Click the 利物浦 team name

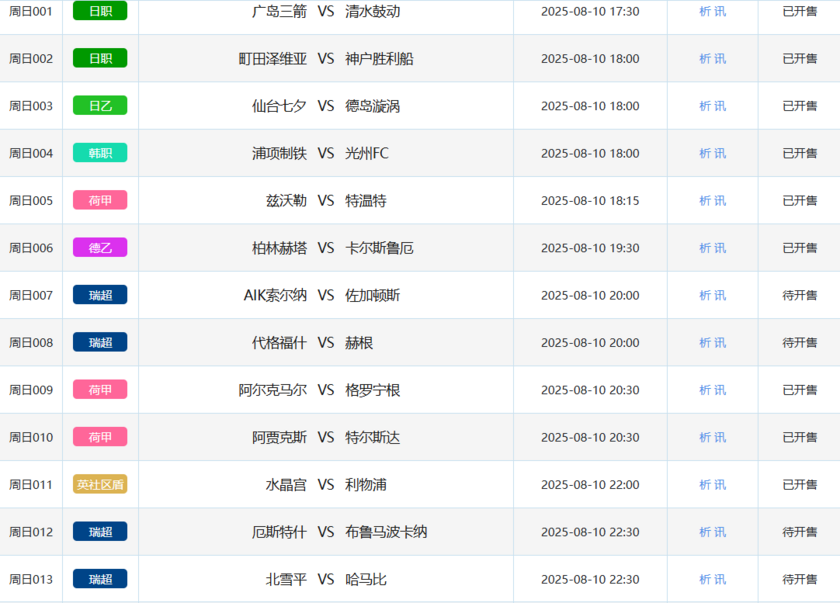[x=366, y=484]
